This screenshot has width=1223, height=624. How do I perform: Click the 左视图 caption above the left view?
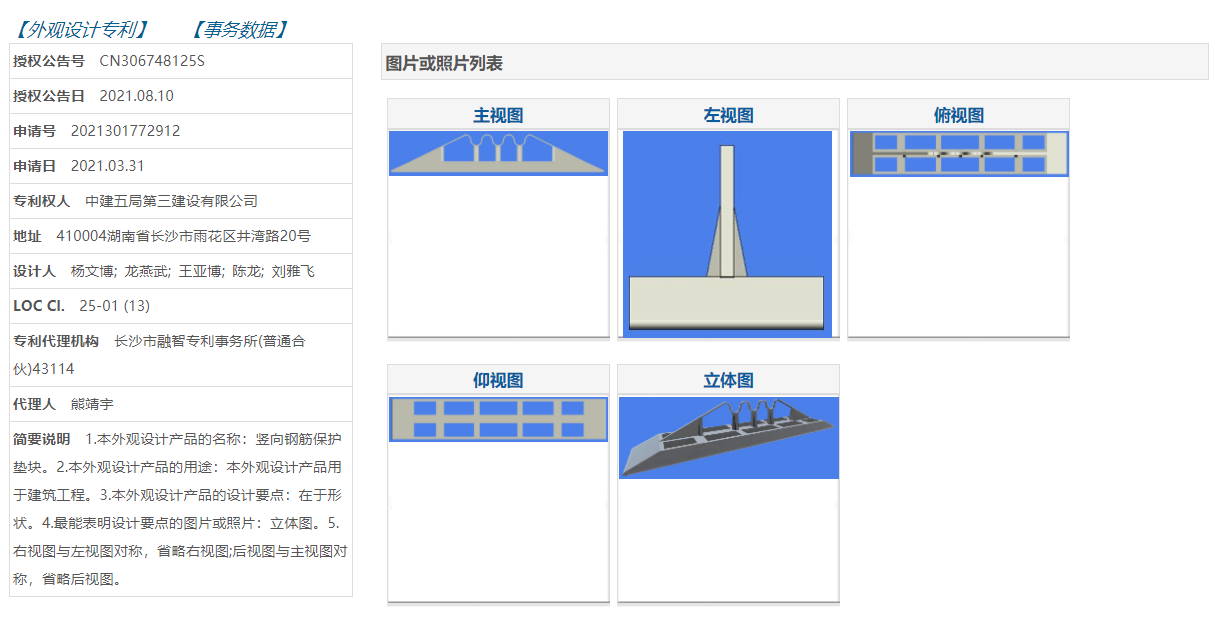[727, 114]
